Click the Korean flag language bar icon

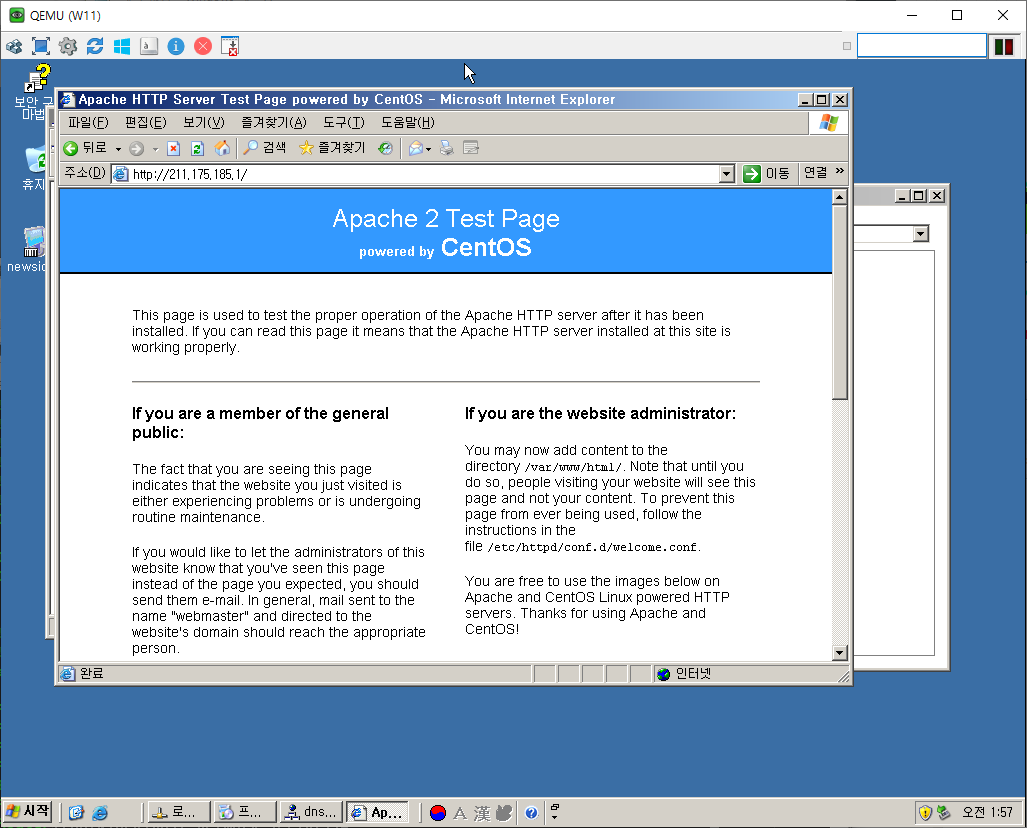point(438,813)
